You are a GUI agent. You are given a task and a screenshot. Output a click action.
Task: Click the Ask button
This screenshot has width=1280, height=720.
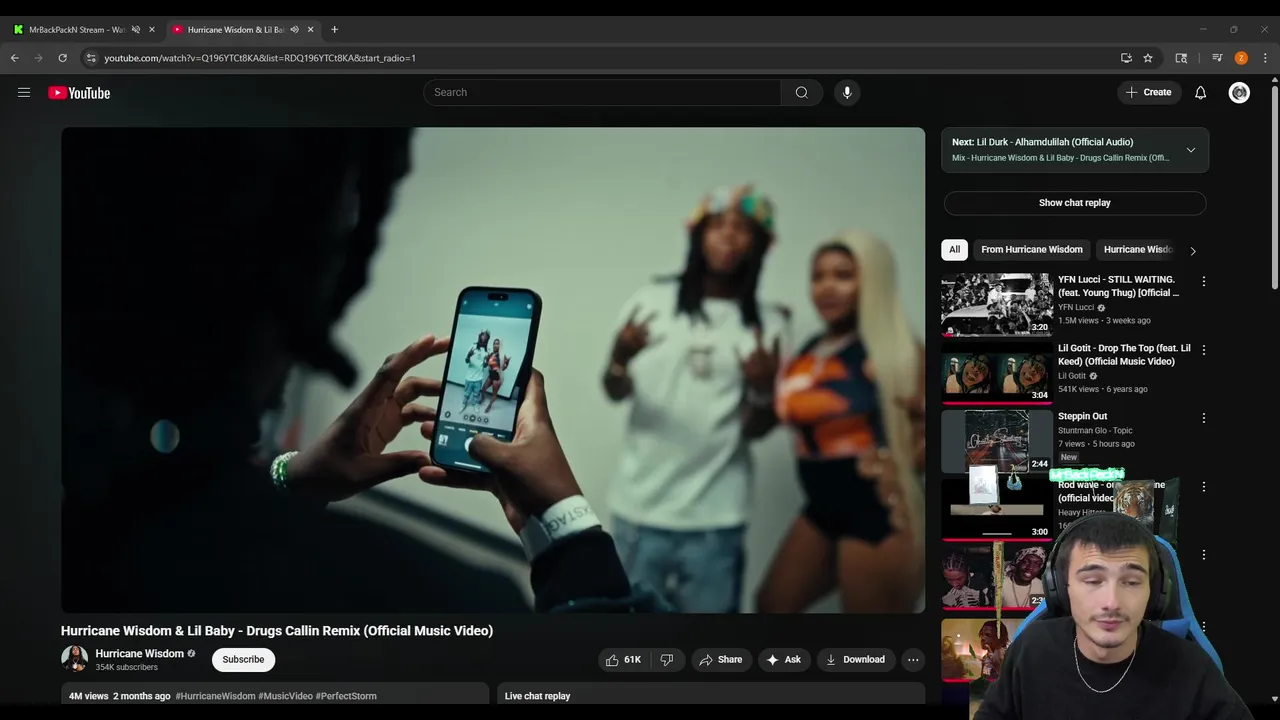(784, 659)
